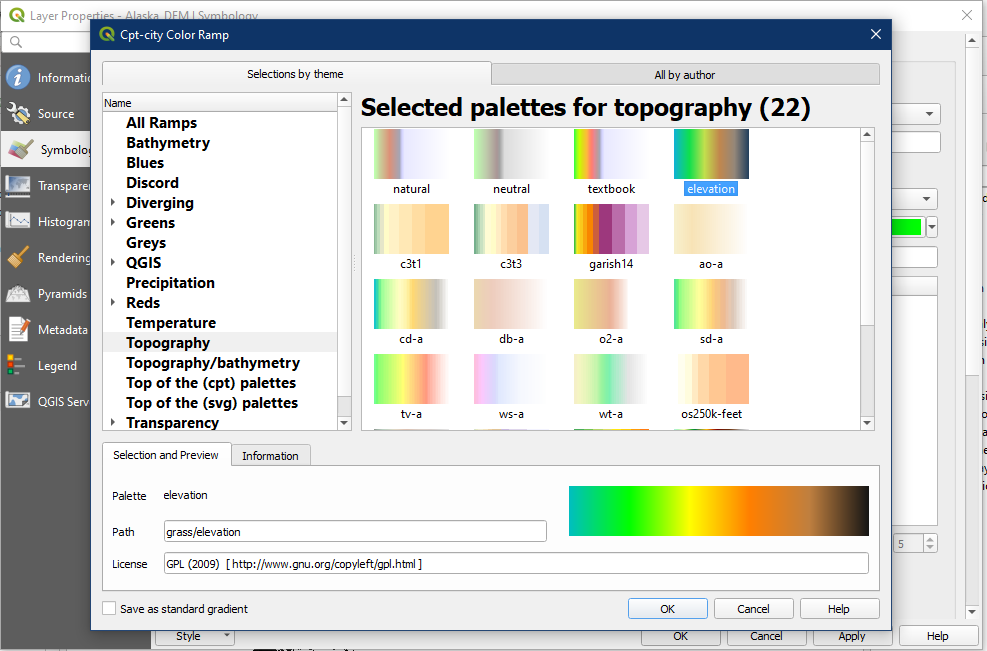Click the Information sidebar icon
Image resolution: width=987 pixels, height=651 pixels.
(18, 78)
